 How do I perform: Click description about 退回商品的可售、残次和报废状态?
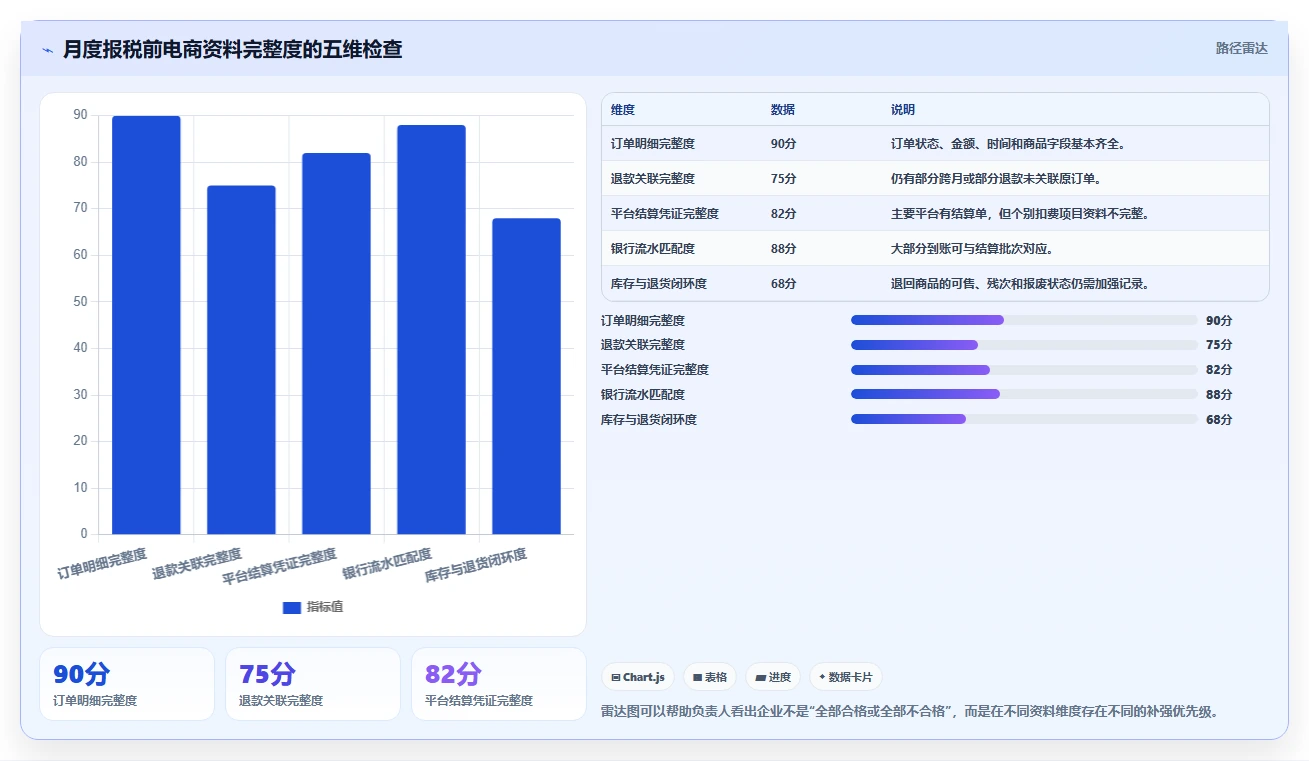(1021, 284)
